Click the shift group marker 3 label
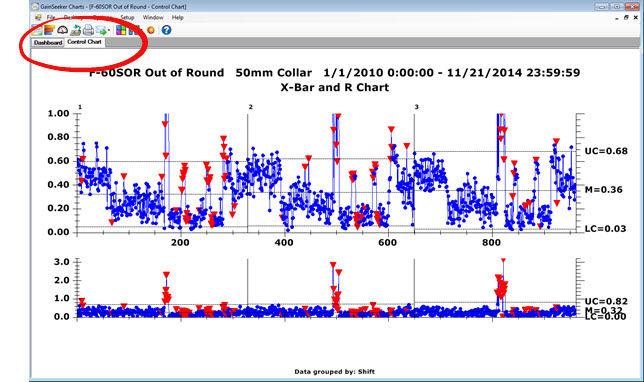Screen dimensions: 644x382 pos(416,107)
